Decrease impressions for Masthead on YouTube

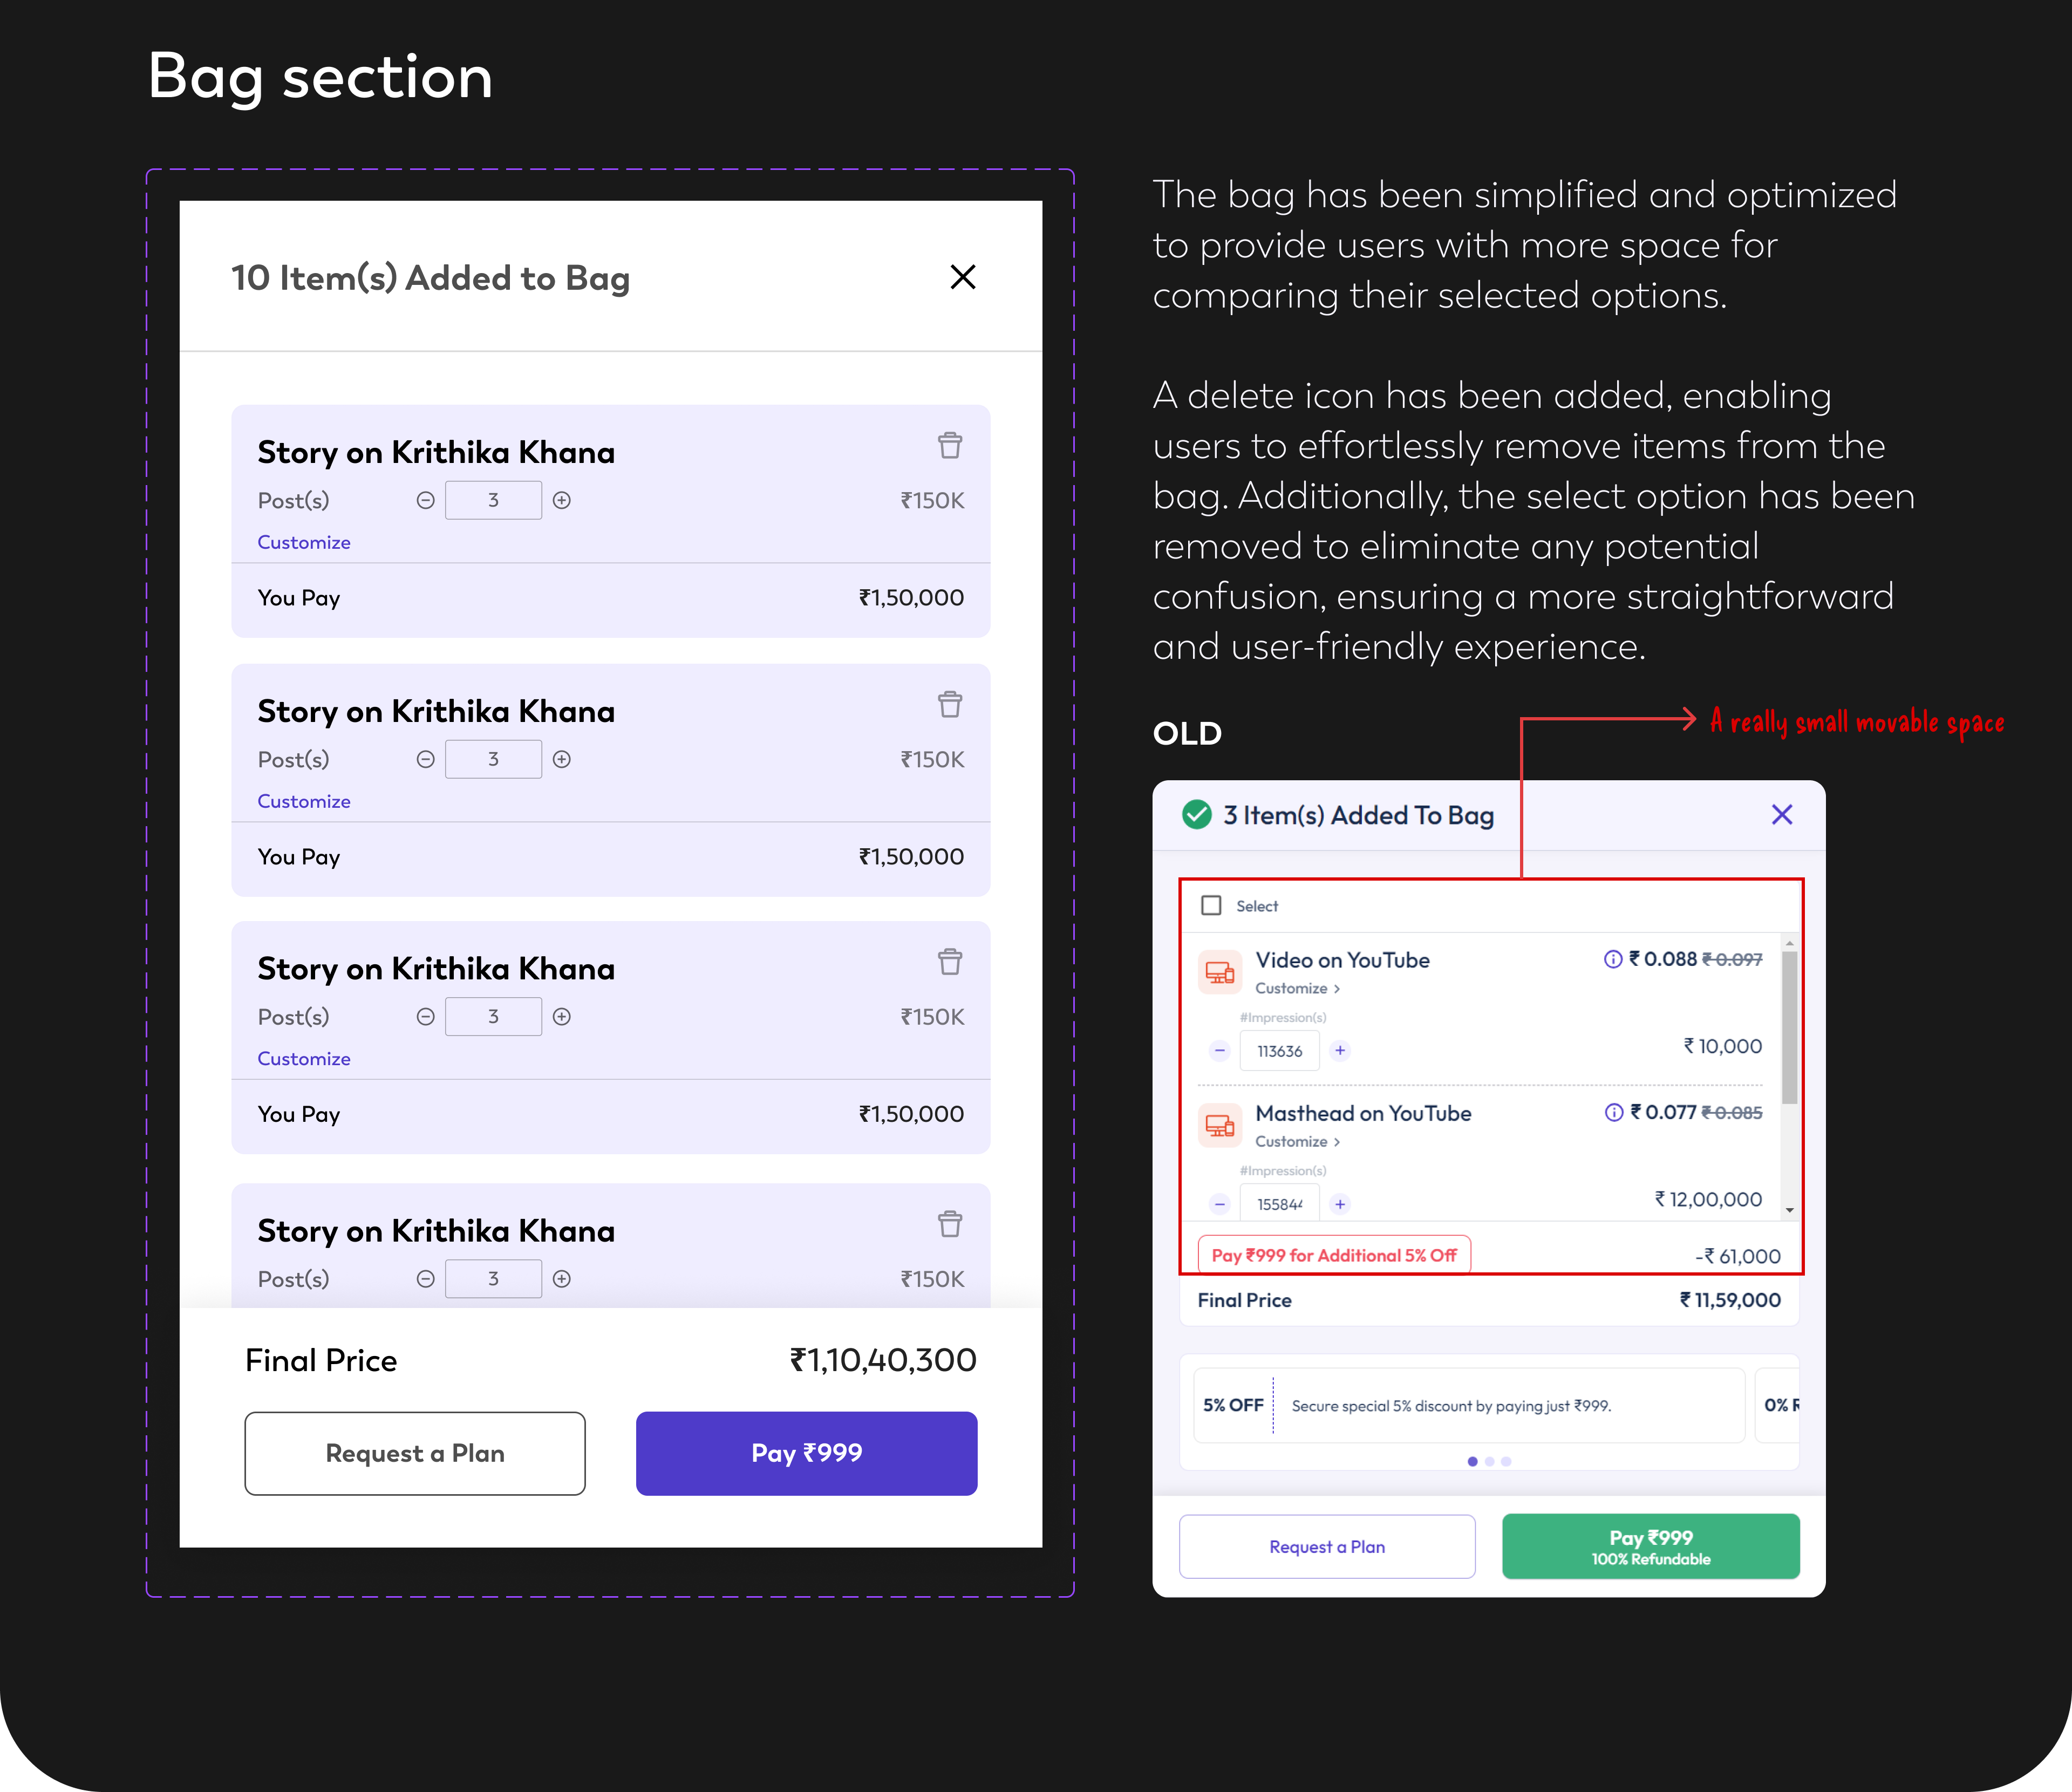pyautogui.click(x=1219, y=1203)
